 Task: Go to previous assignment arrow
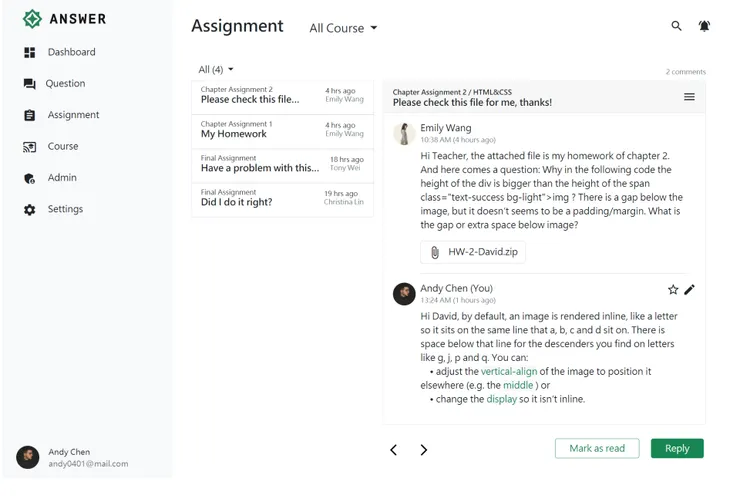coord(393,450)
